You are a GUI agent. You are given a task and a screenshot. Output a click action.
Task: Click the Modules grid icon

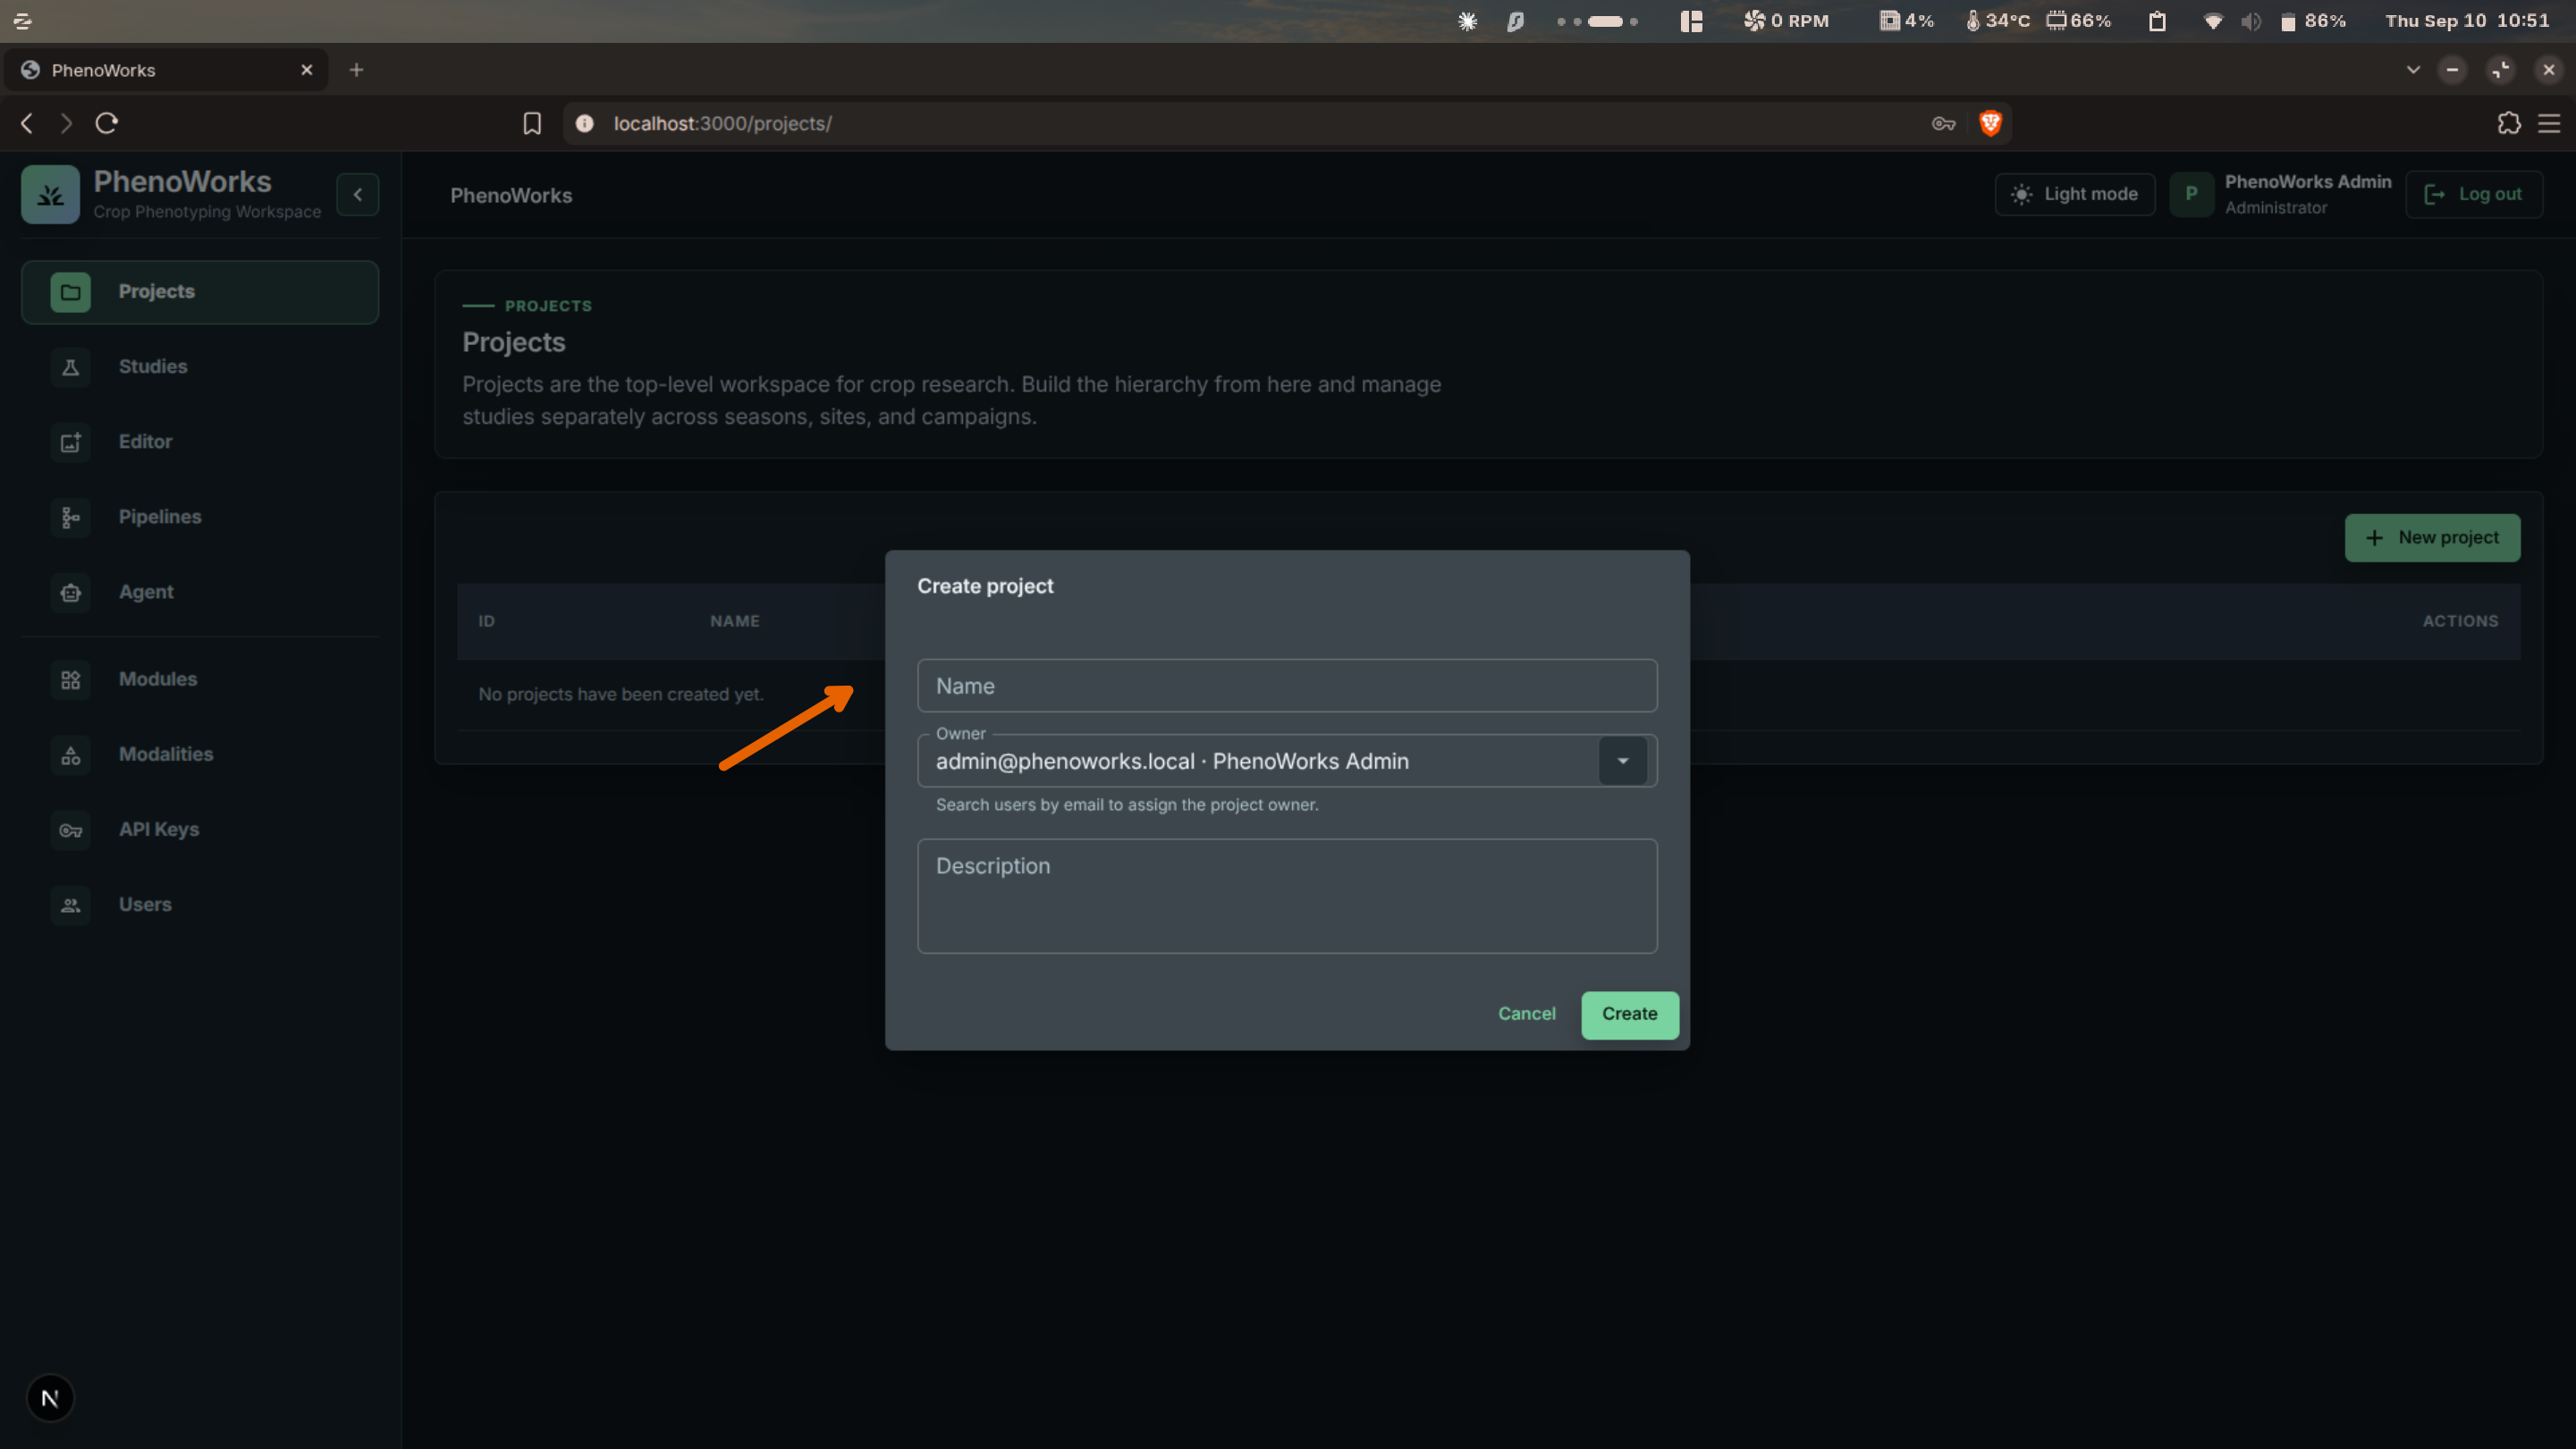(x=70, y=680)
